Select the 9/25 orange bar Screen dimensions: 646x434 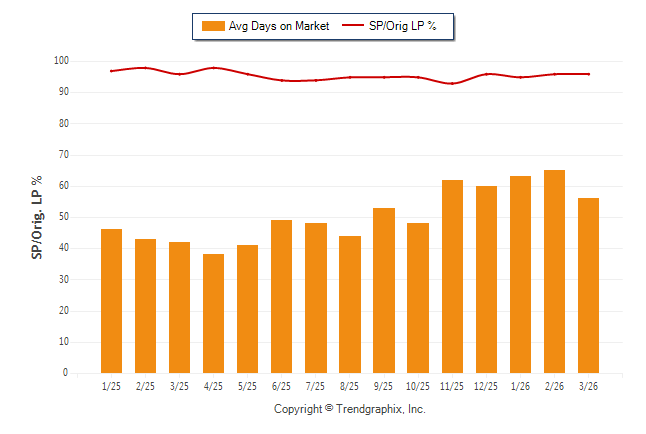coord(384,290)
